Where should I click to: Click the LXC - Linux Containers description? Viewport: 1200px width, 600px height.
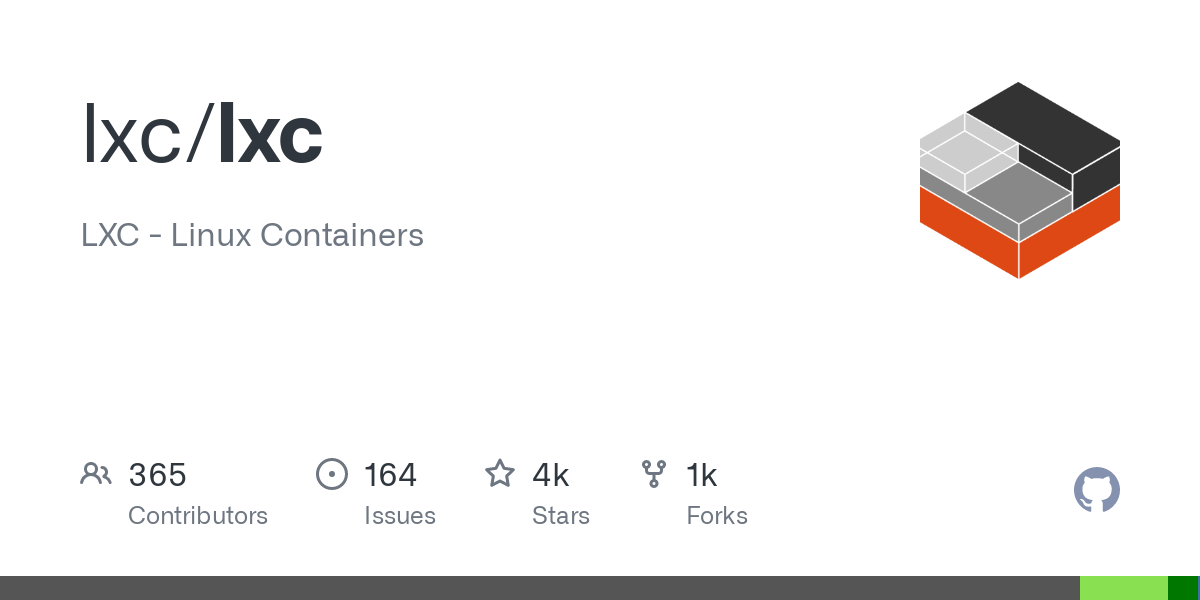click(252, 236)
